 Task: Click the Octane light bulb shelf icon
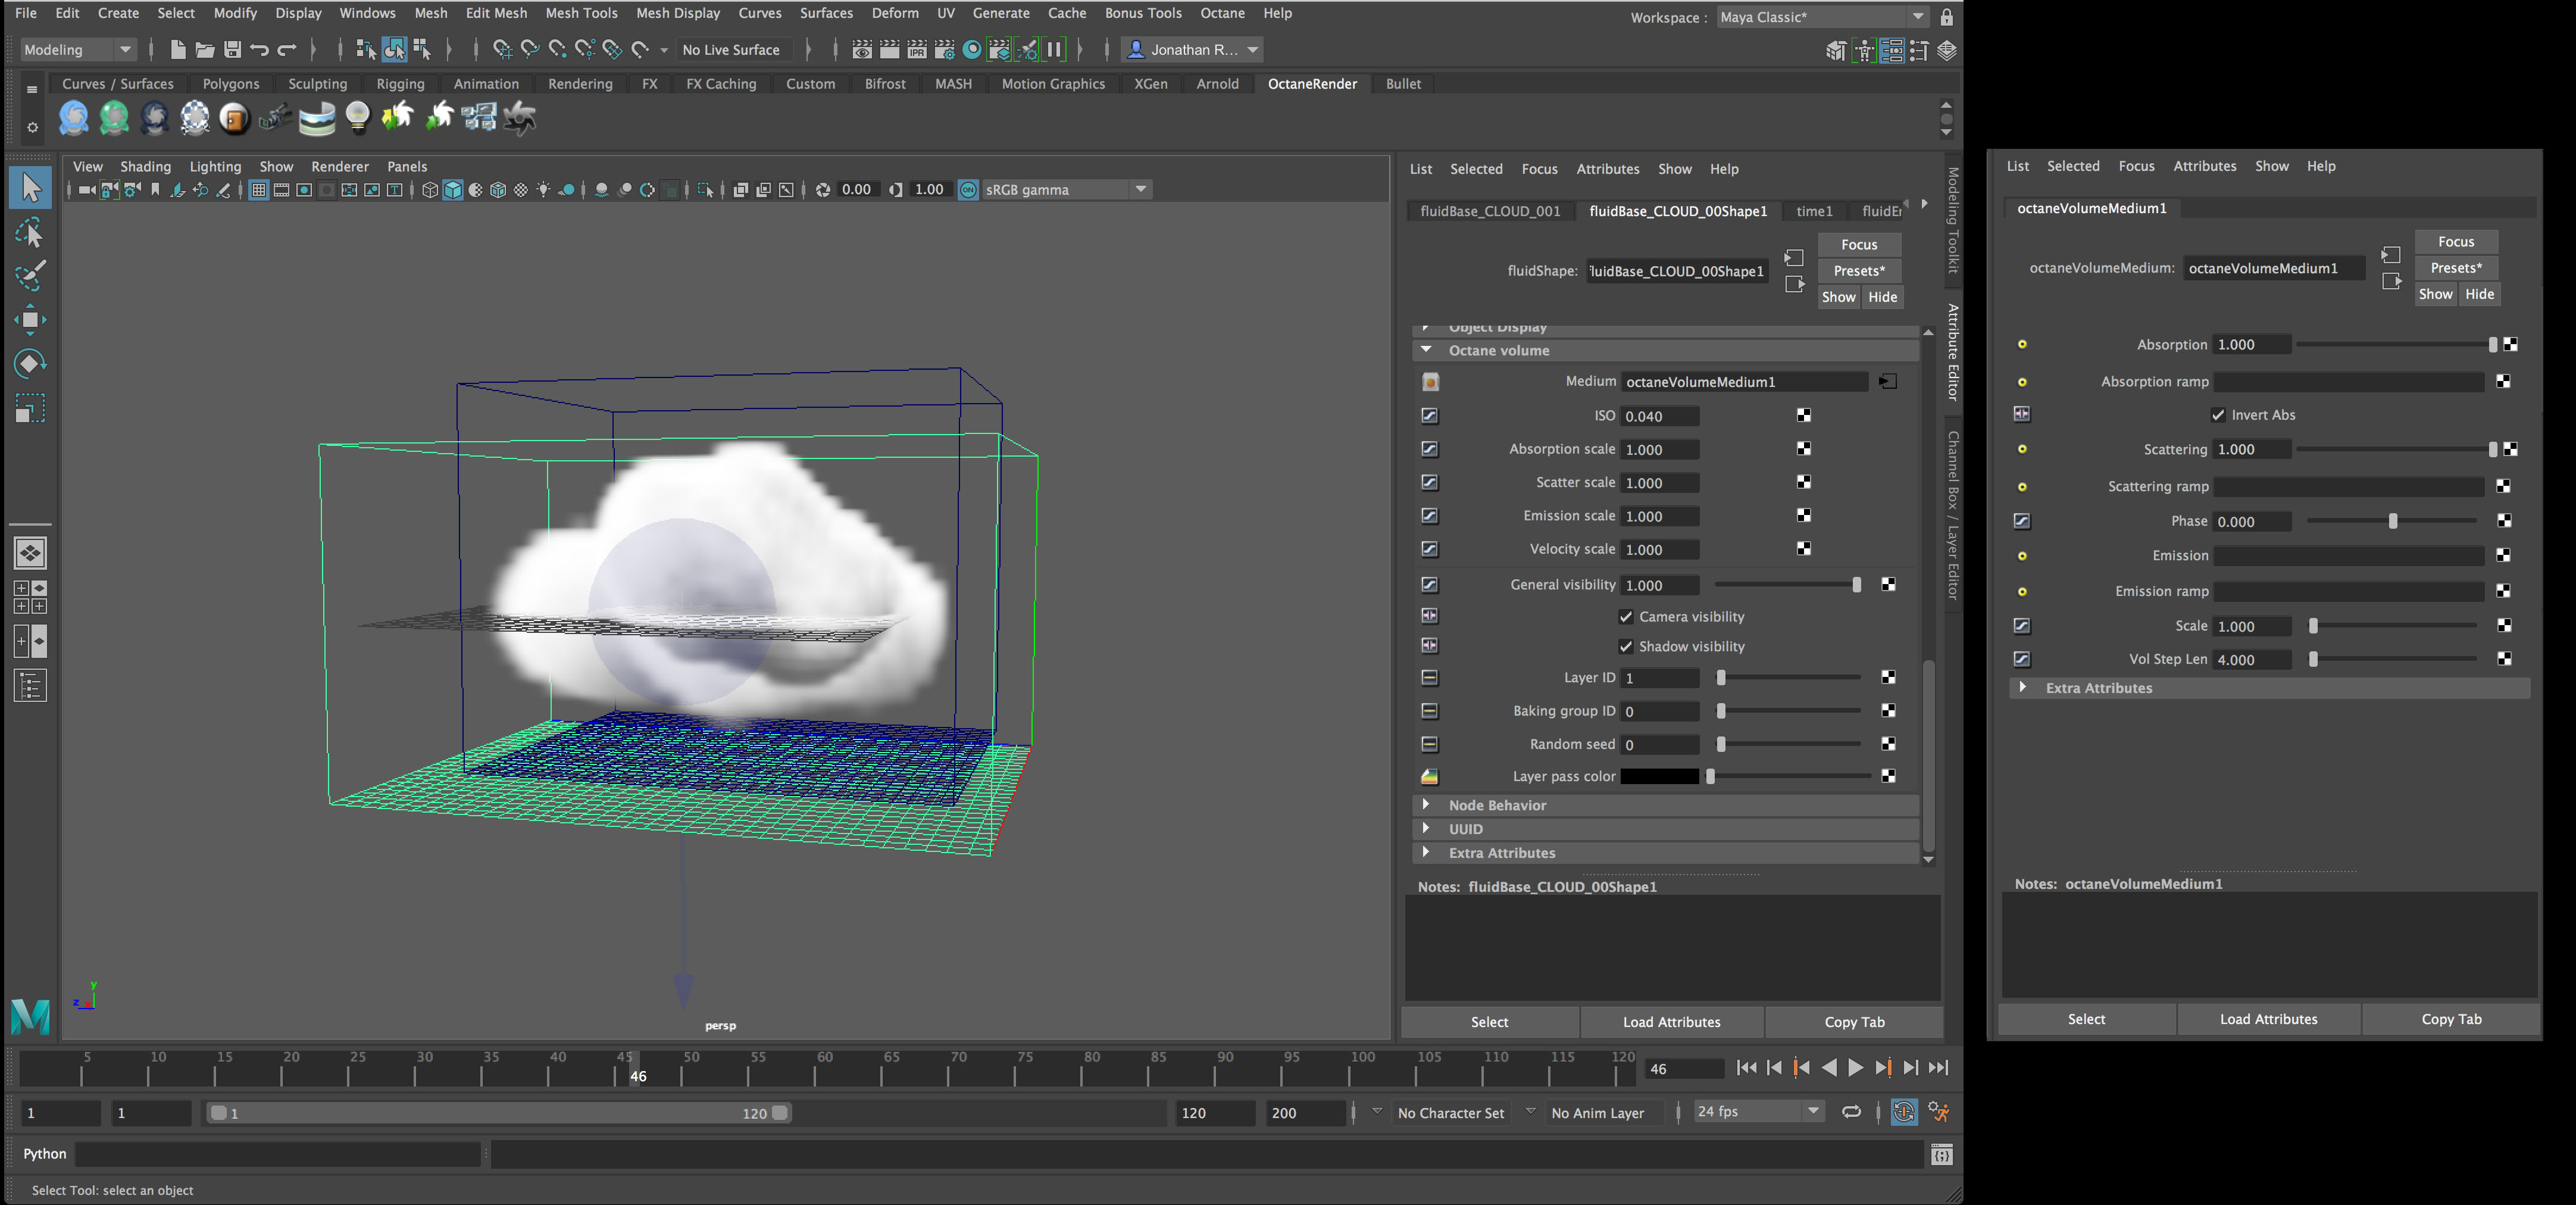click(357, 117)
